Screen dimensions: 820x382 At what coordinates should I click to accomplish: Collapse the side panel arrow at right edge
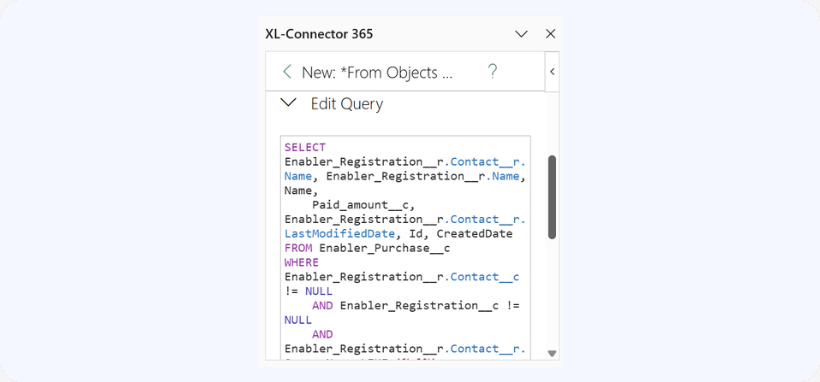[x=552, y=72]
